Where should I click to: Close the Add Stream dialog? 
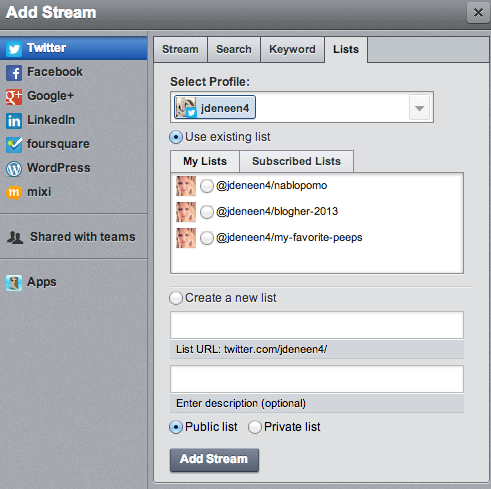(478, 13)
